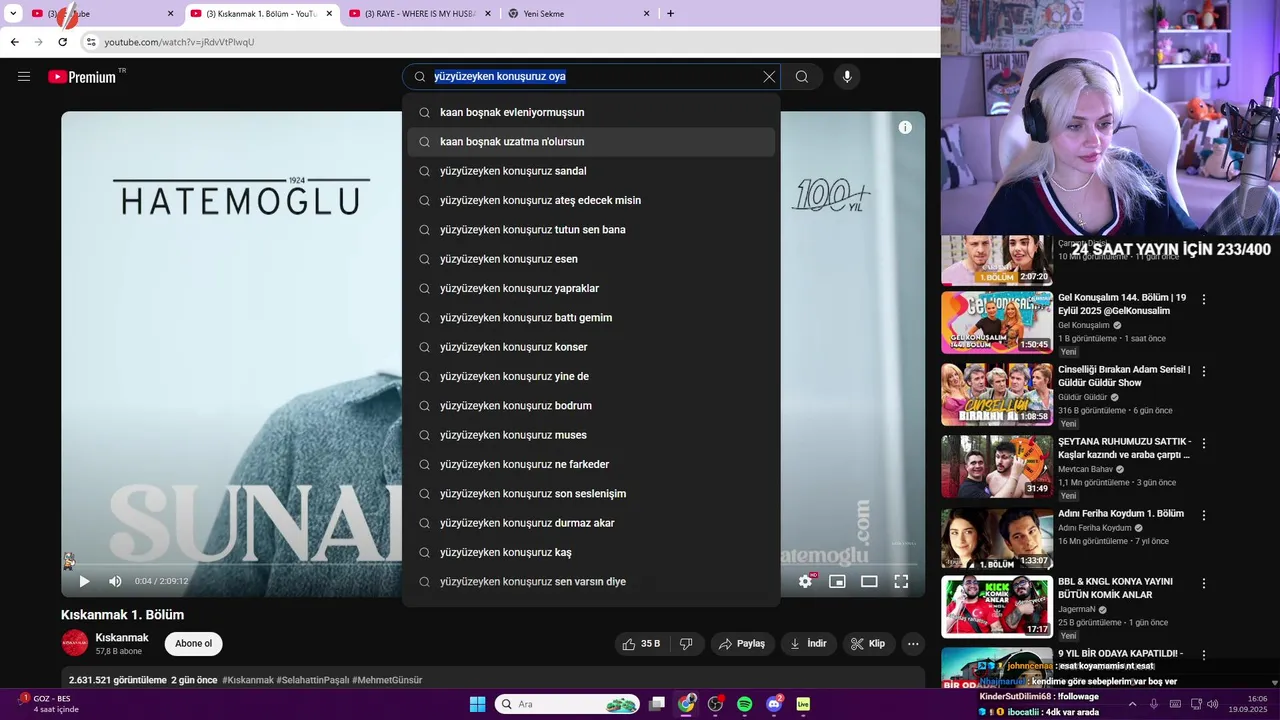Pick suggestion yüzyüzeyken konuşuruz ne farkeder

pyautogui.click(x=591, y=464)
